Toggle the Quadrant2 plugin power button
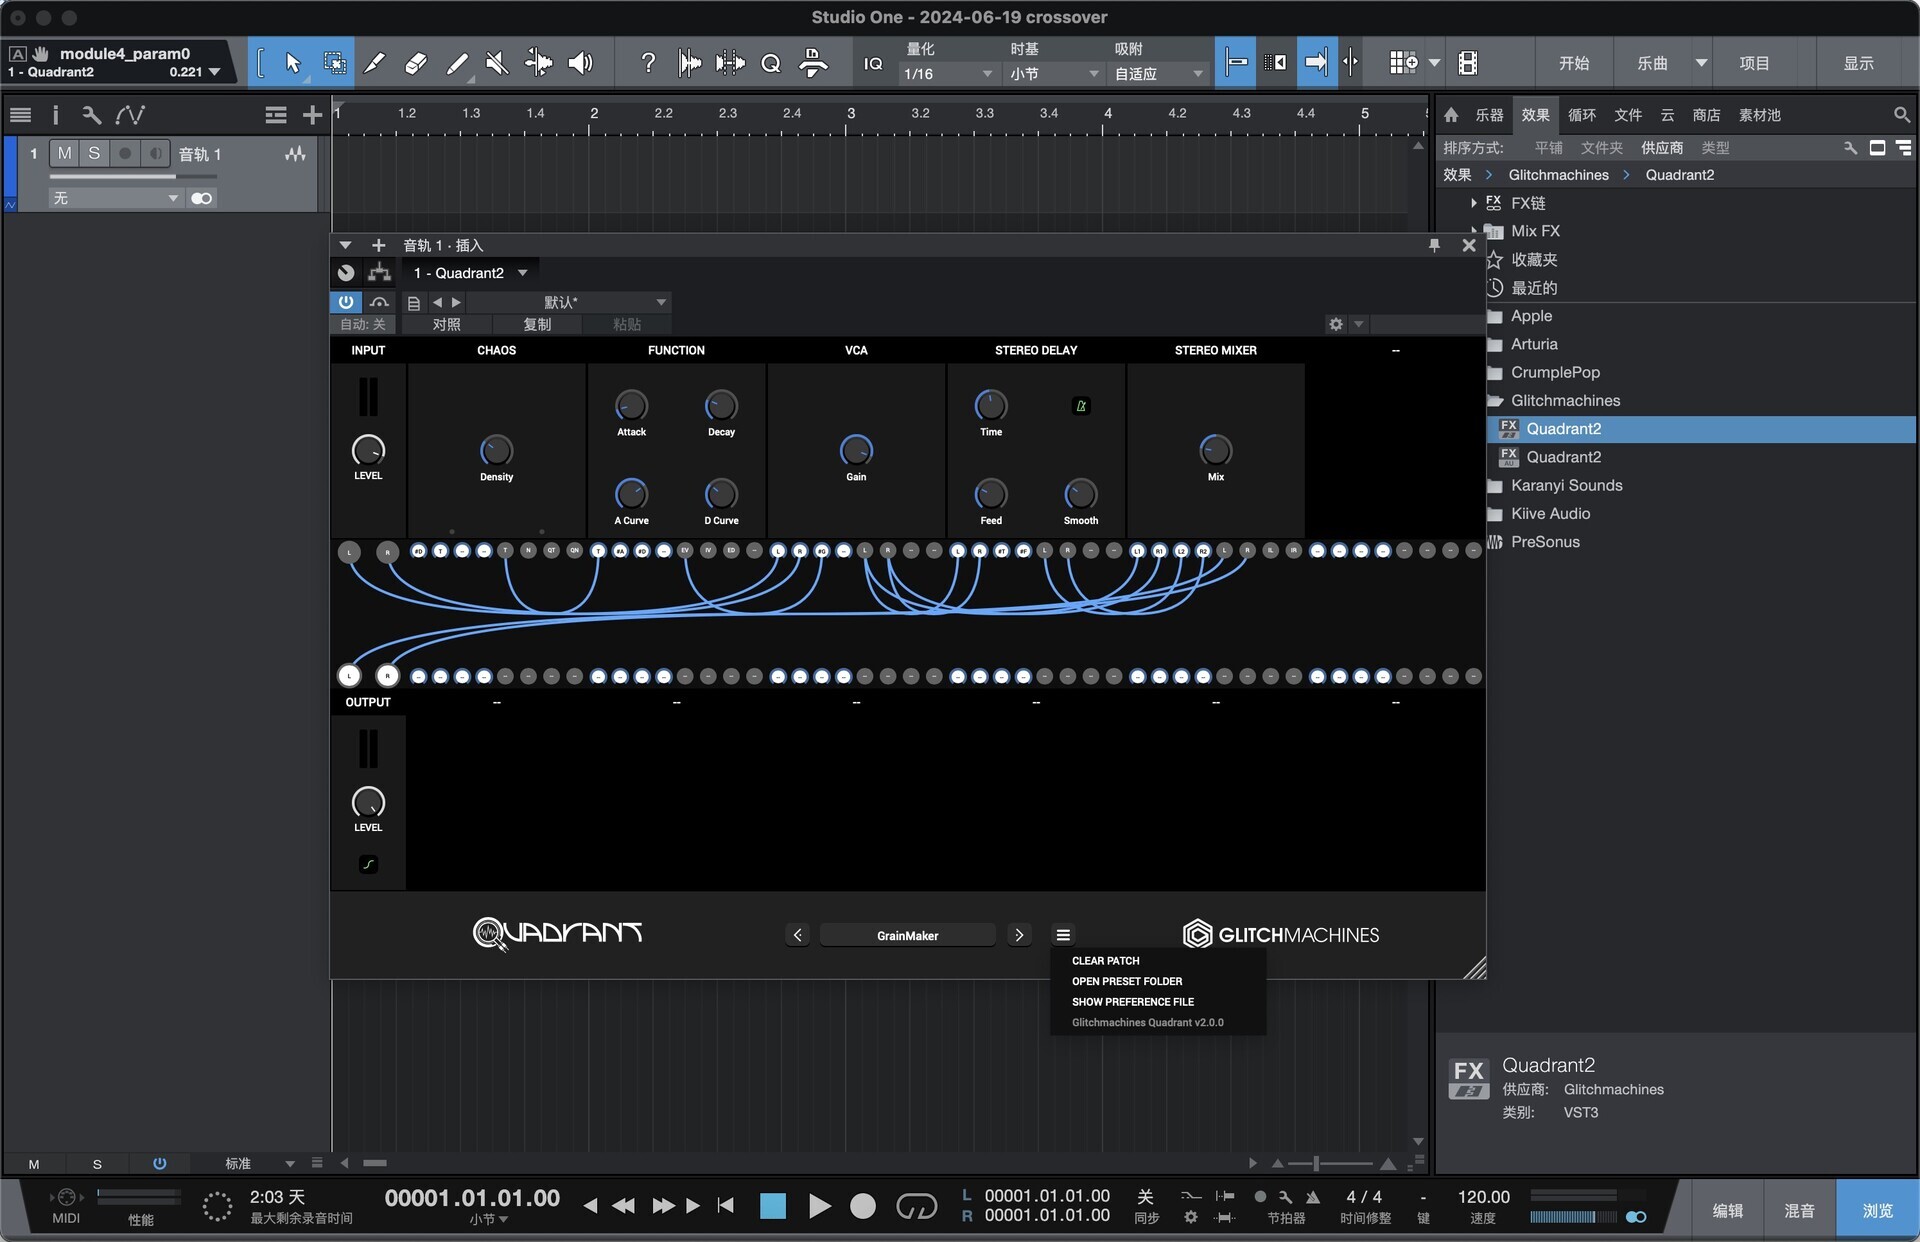 pyautogui.click(x=346, y=302)
